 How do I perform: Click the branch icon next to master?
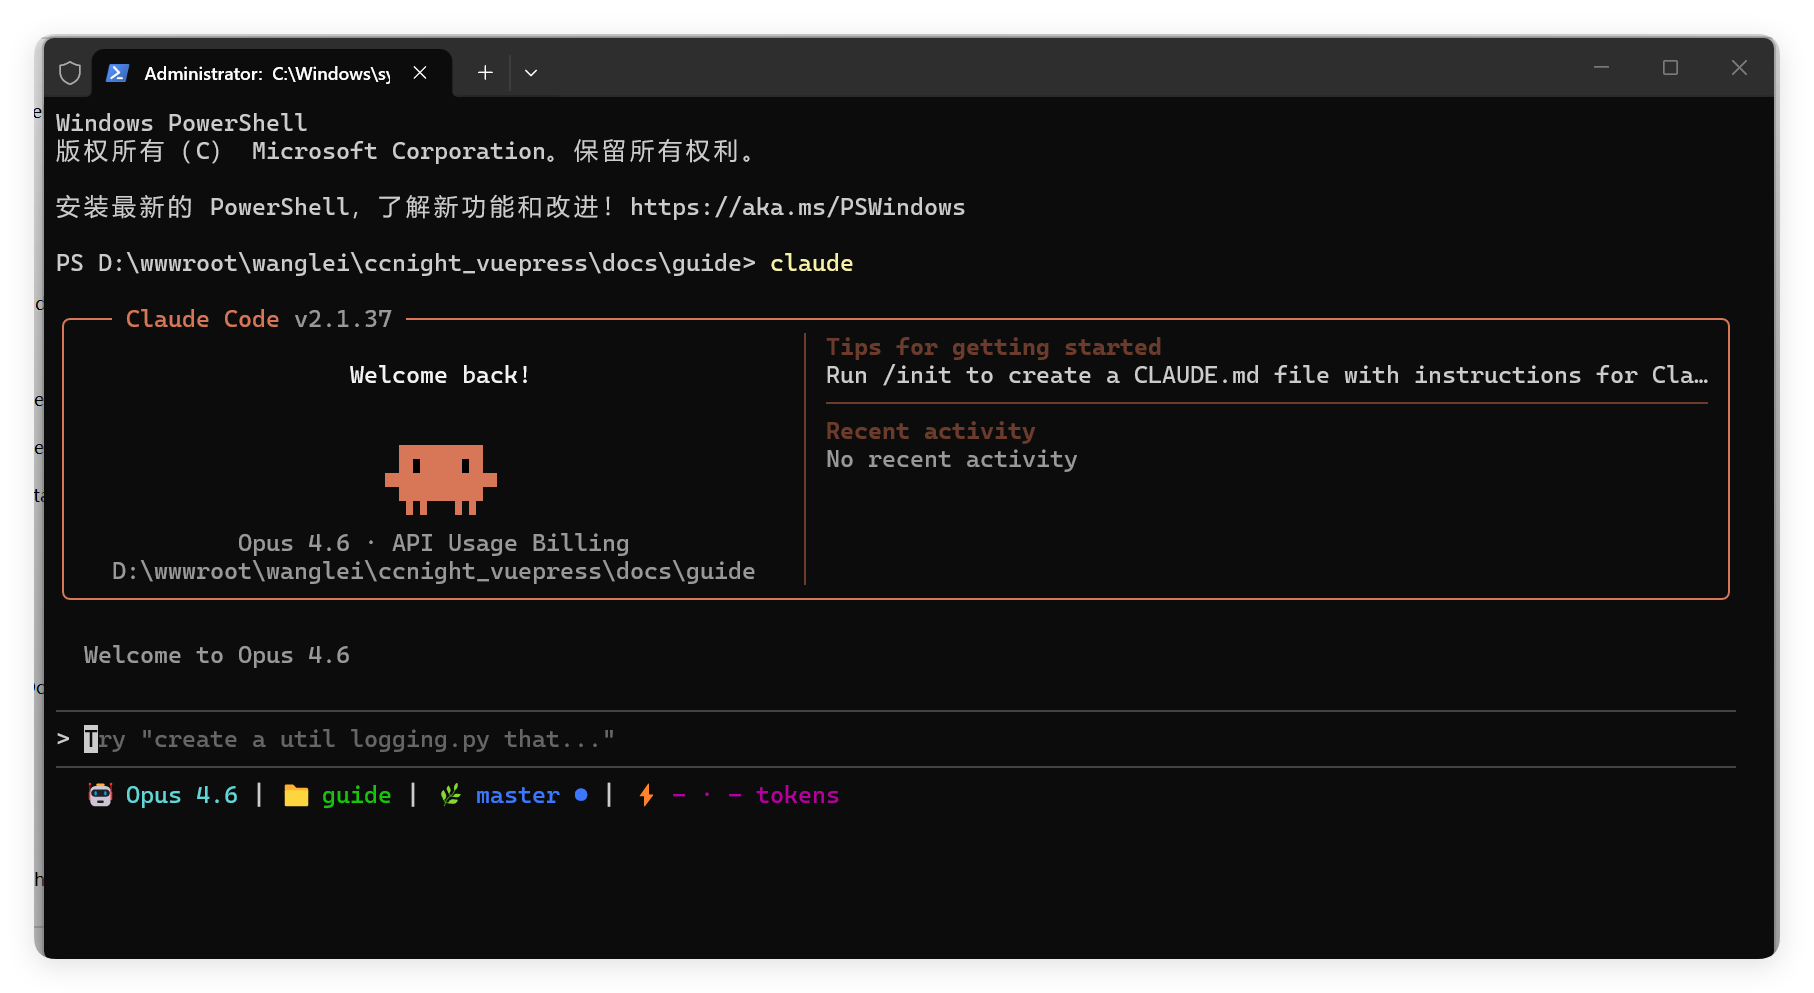coord(451,795)
